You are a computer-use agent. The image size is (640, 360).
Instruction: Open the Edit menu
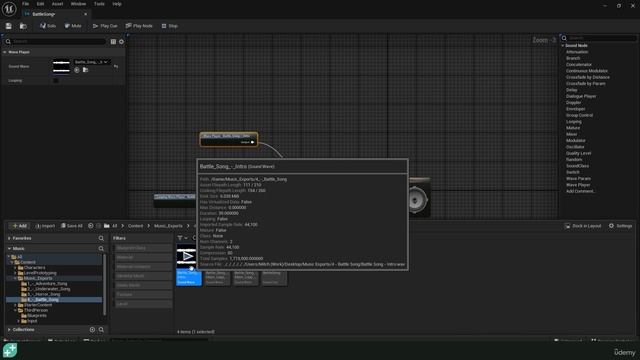tap(40, 4)
